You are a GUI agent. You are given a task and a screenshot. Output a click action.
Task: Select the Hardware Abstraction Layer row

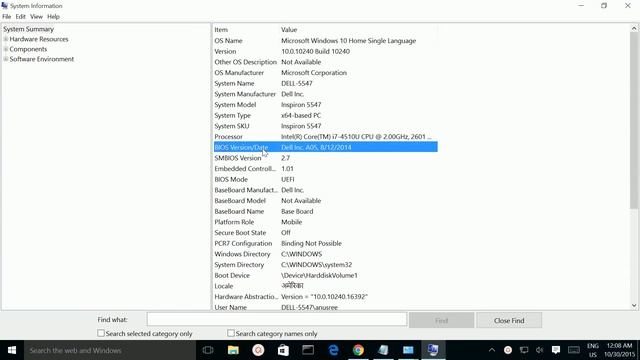(325, 297)
